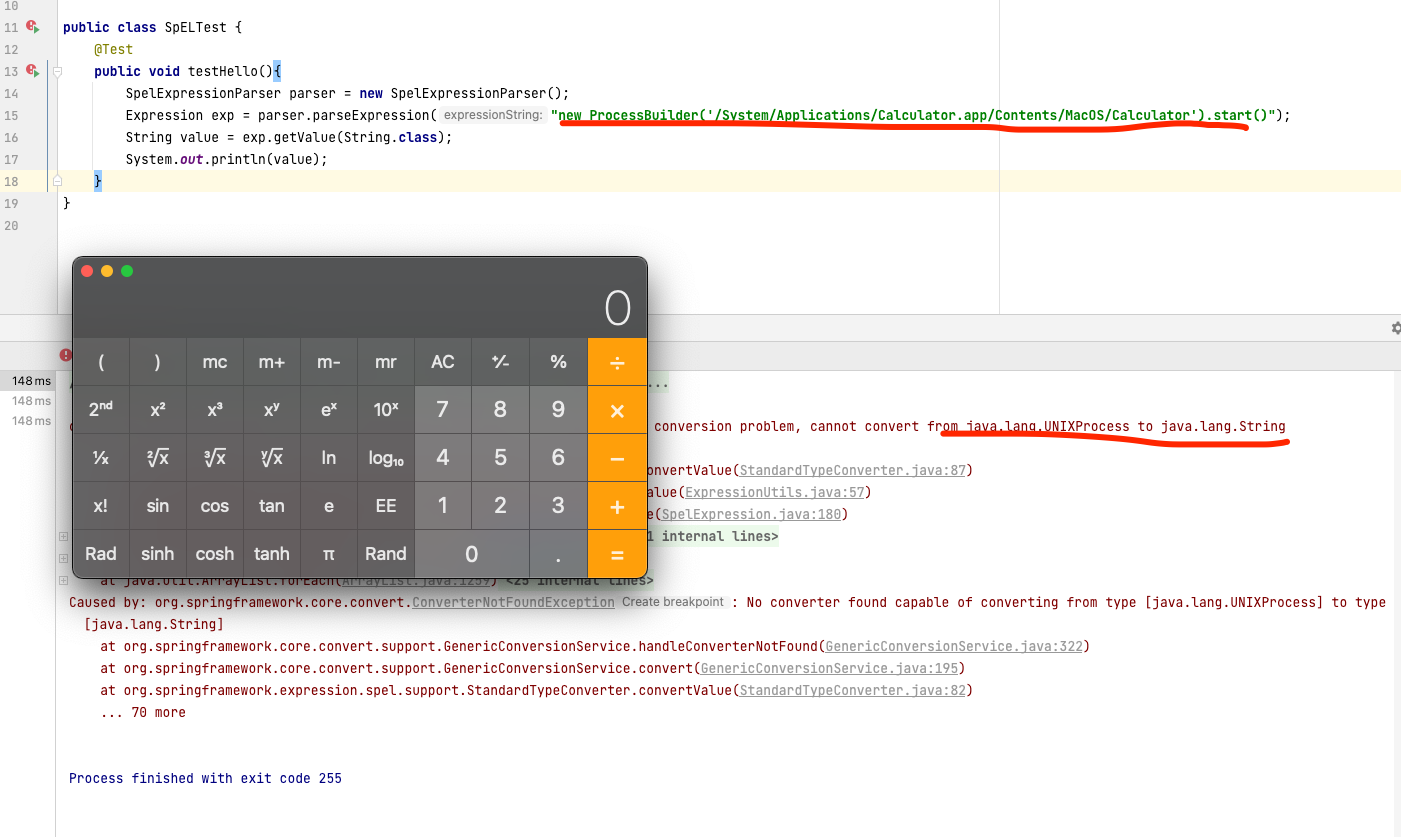Click 'Process finished with exit code 255' text
Image resolution: width=1401 pixels, height=837 pixels.
pyautogui.click(x=205, y=778)
